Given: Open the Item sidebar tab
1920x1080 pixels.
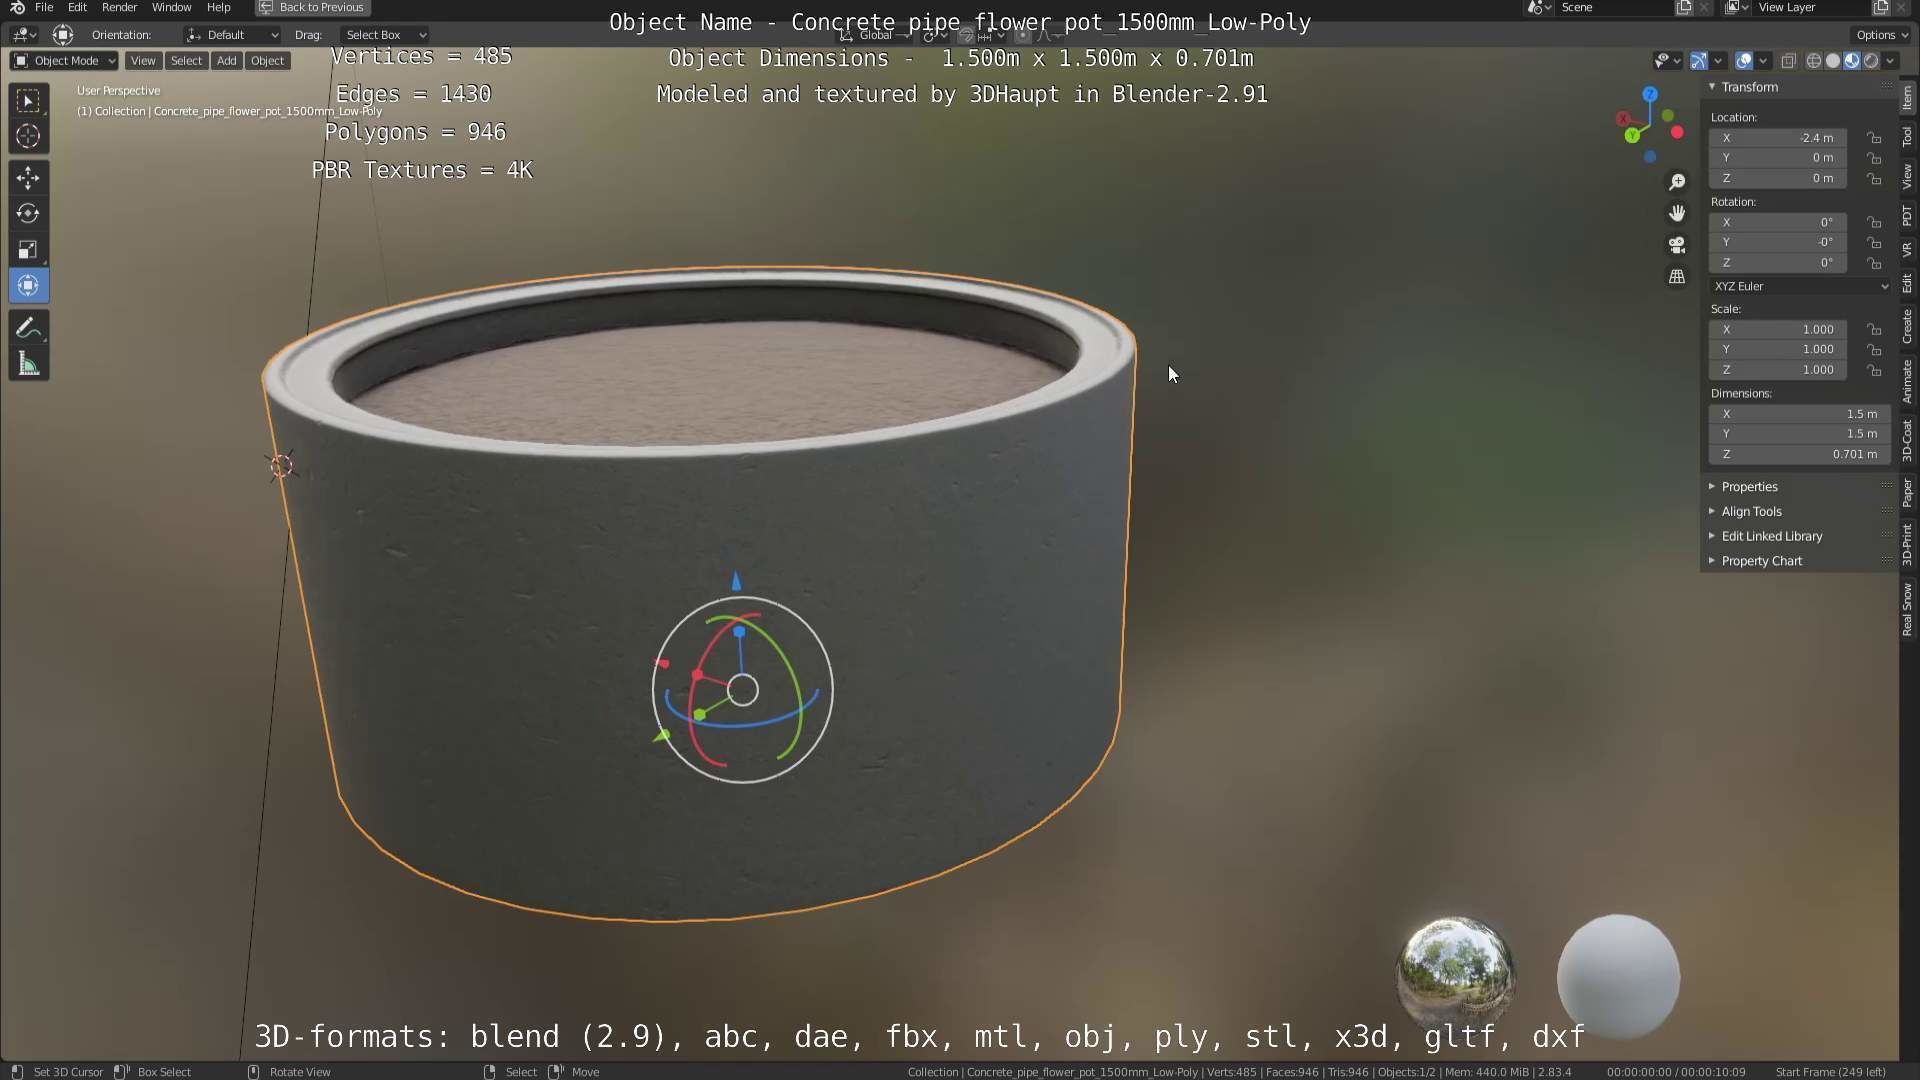Looking at the screenshot, I should click(x=1908, y=97).
